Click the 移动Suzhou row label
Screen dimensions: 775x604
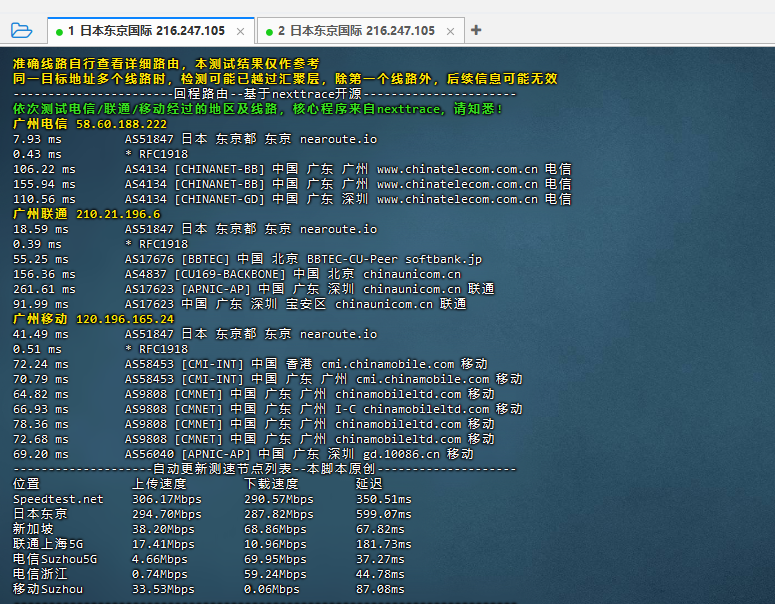48,589
